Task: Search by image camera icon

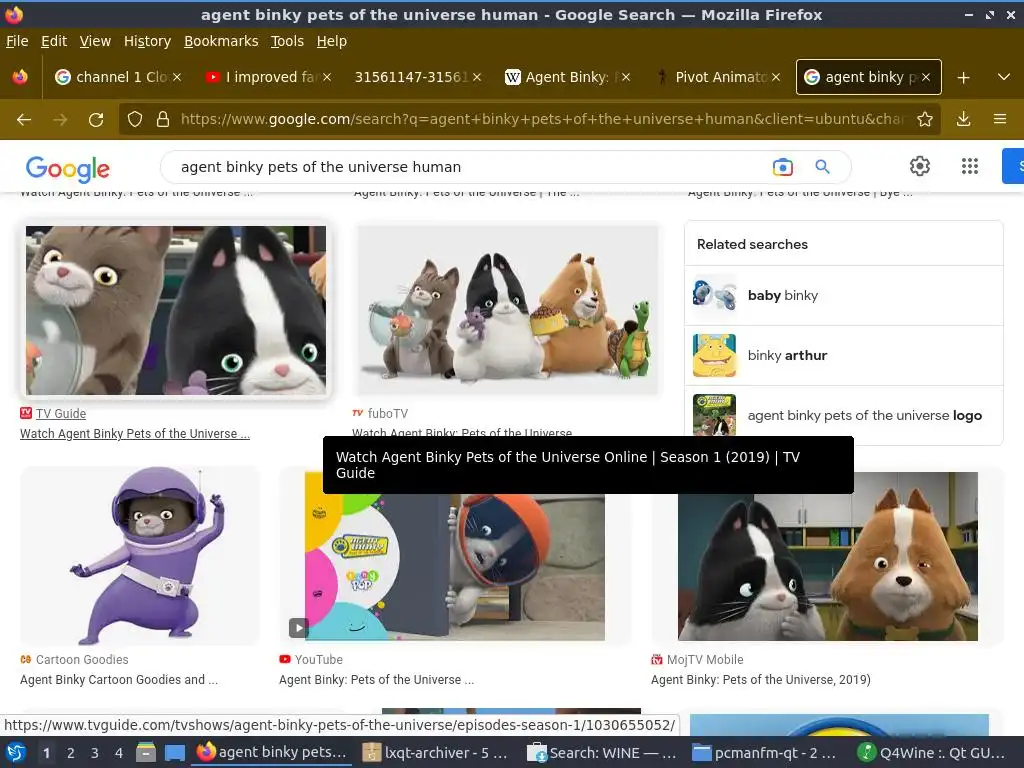Action: (782, 167)
